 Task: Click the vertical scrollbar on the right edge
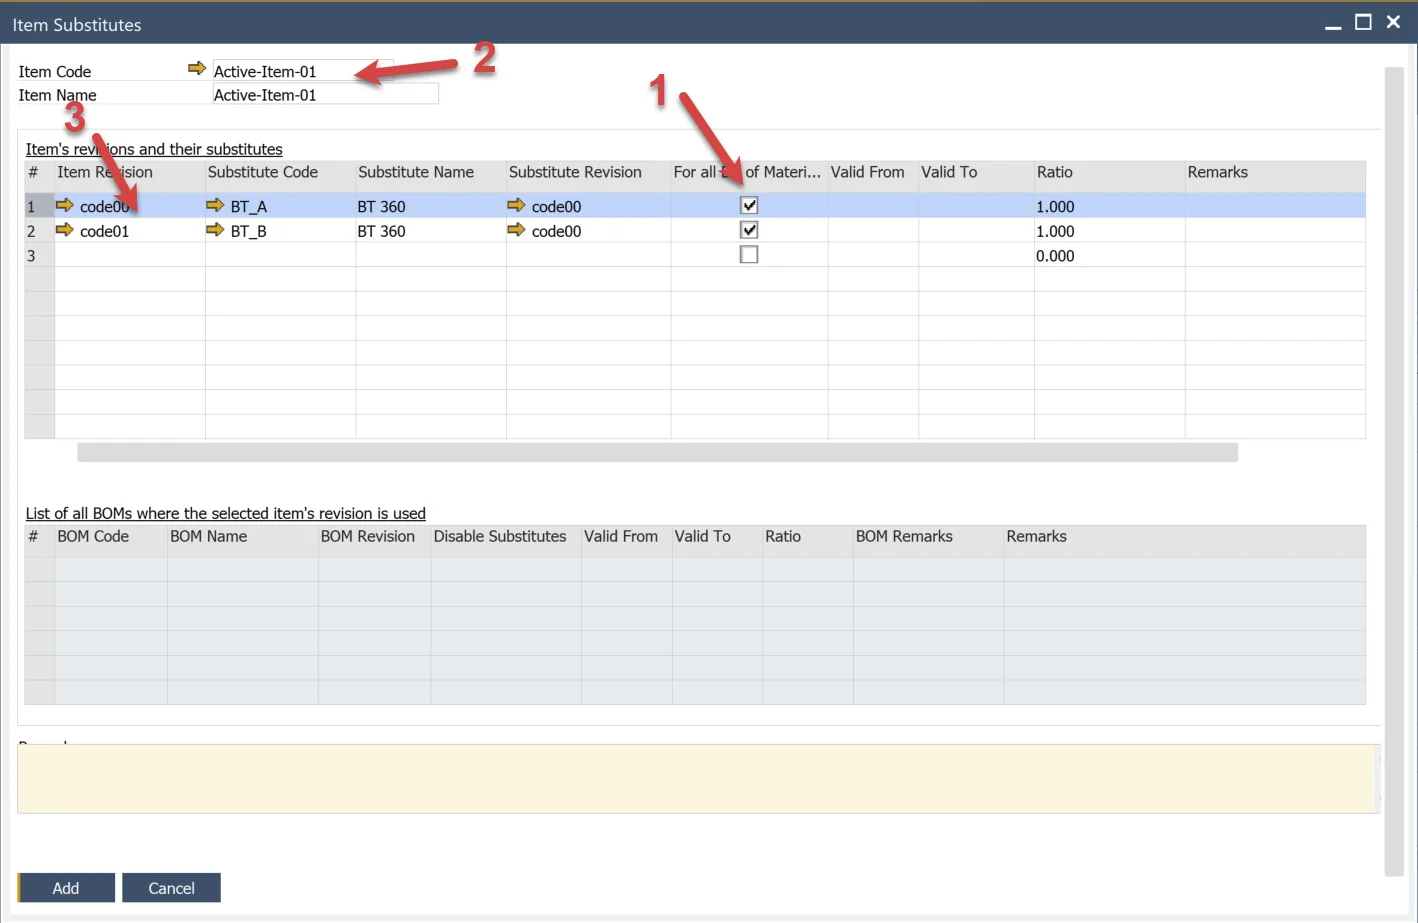click(1394, 470)
